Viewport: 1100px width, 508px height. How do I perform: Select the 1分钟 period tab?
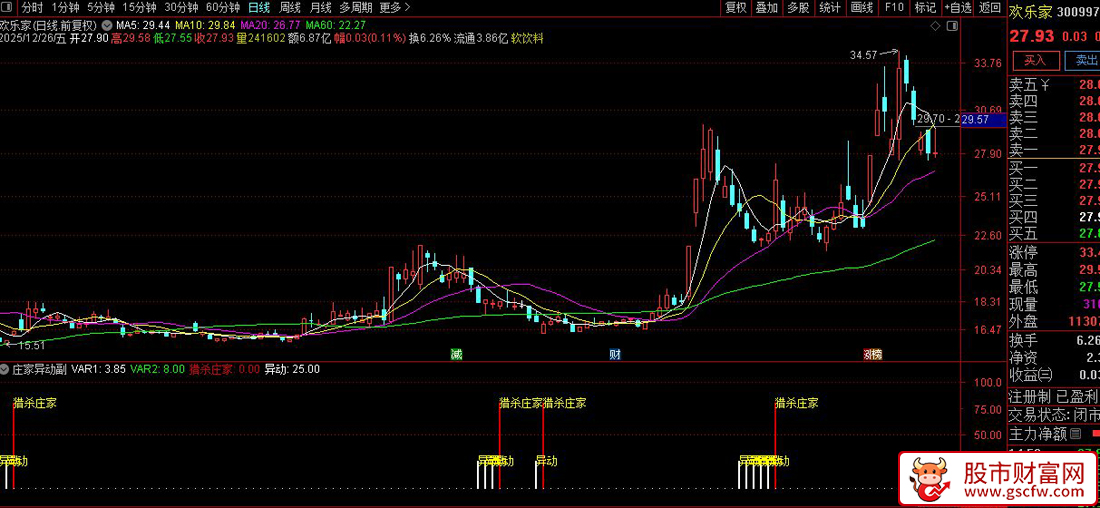point(66,8)
